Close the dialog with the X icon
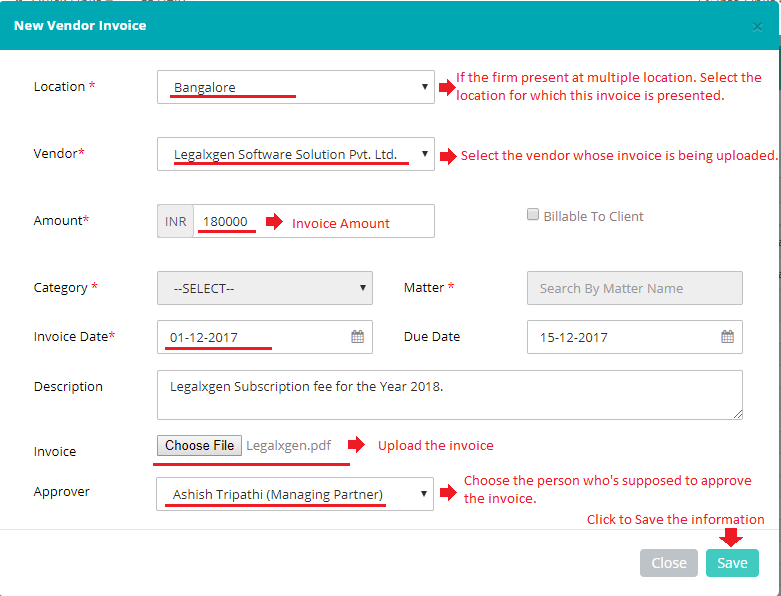This screenshot has width=781, height=596. point(757,27)
